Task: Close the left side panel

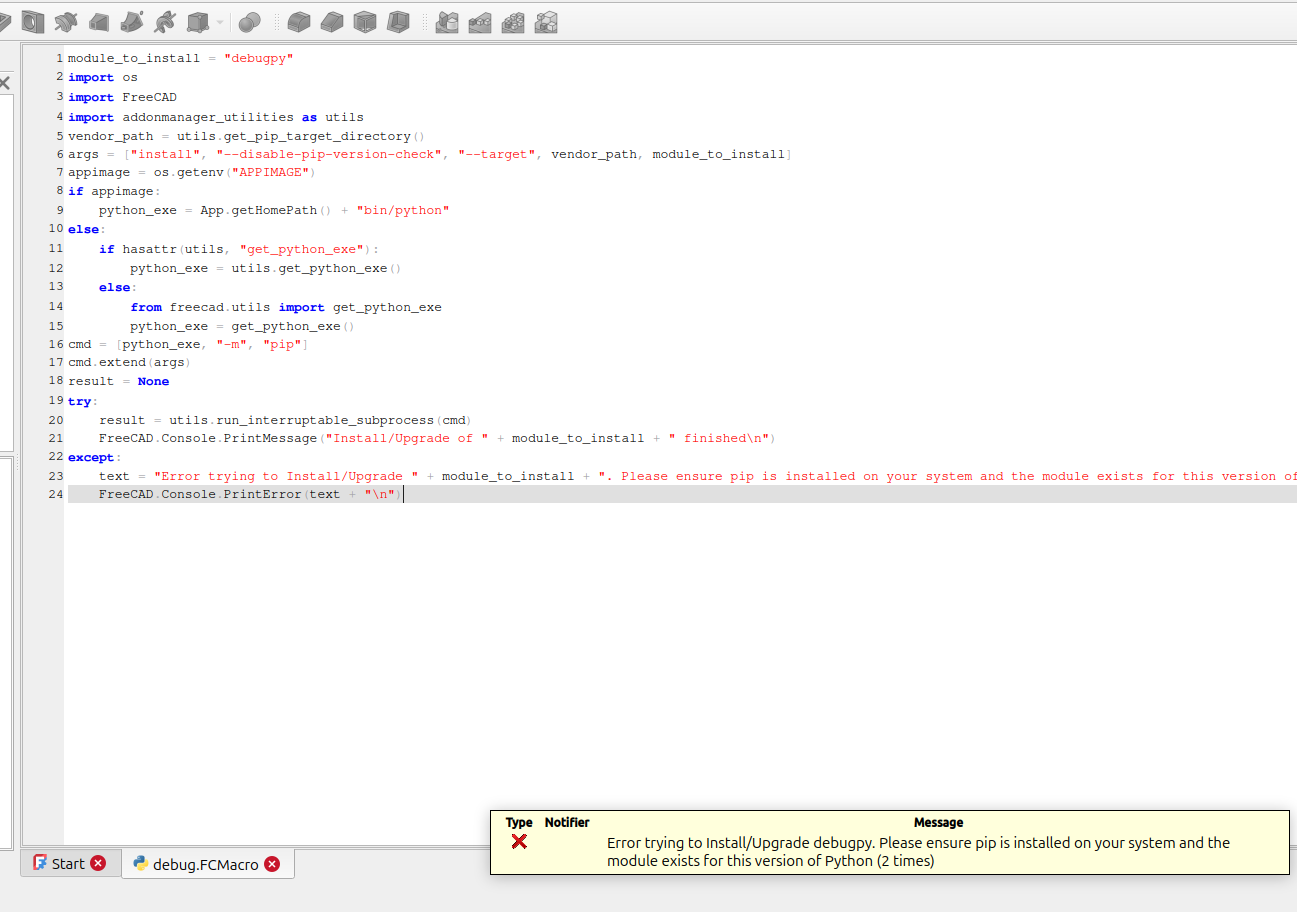Action: pos(5,83)
